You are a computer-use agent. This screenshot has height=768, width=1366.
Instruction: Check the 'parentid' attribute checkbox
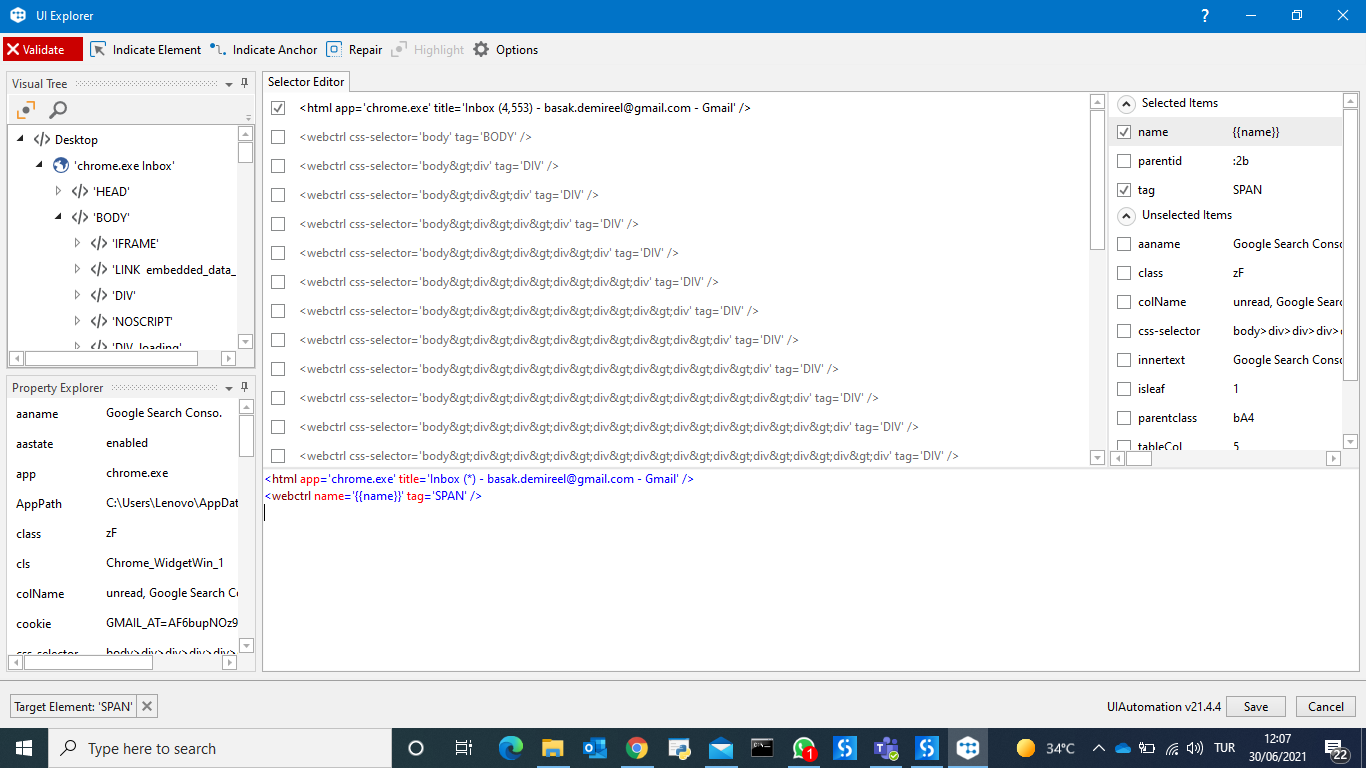click(x=1124, y=161)
